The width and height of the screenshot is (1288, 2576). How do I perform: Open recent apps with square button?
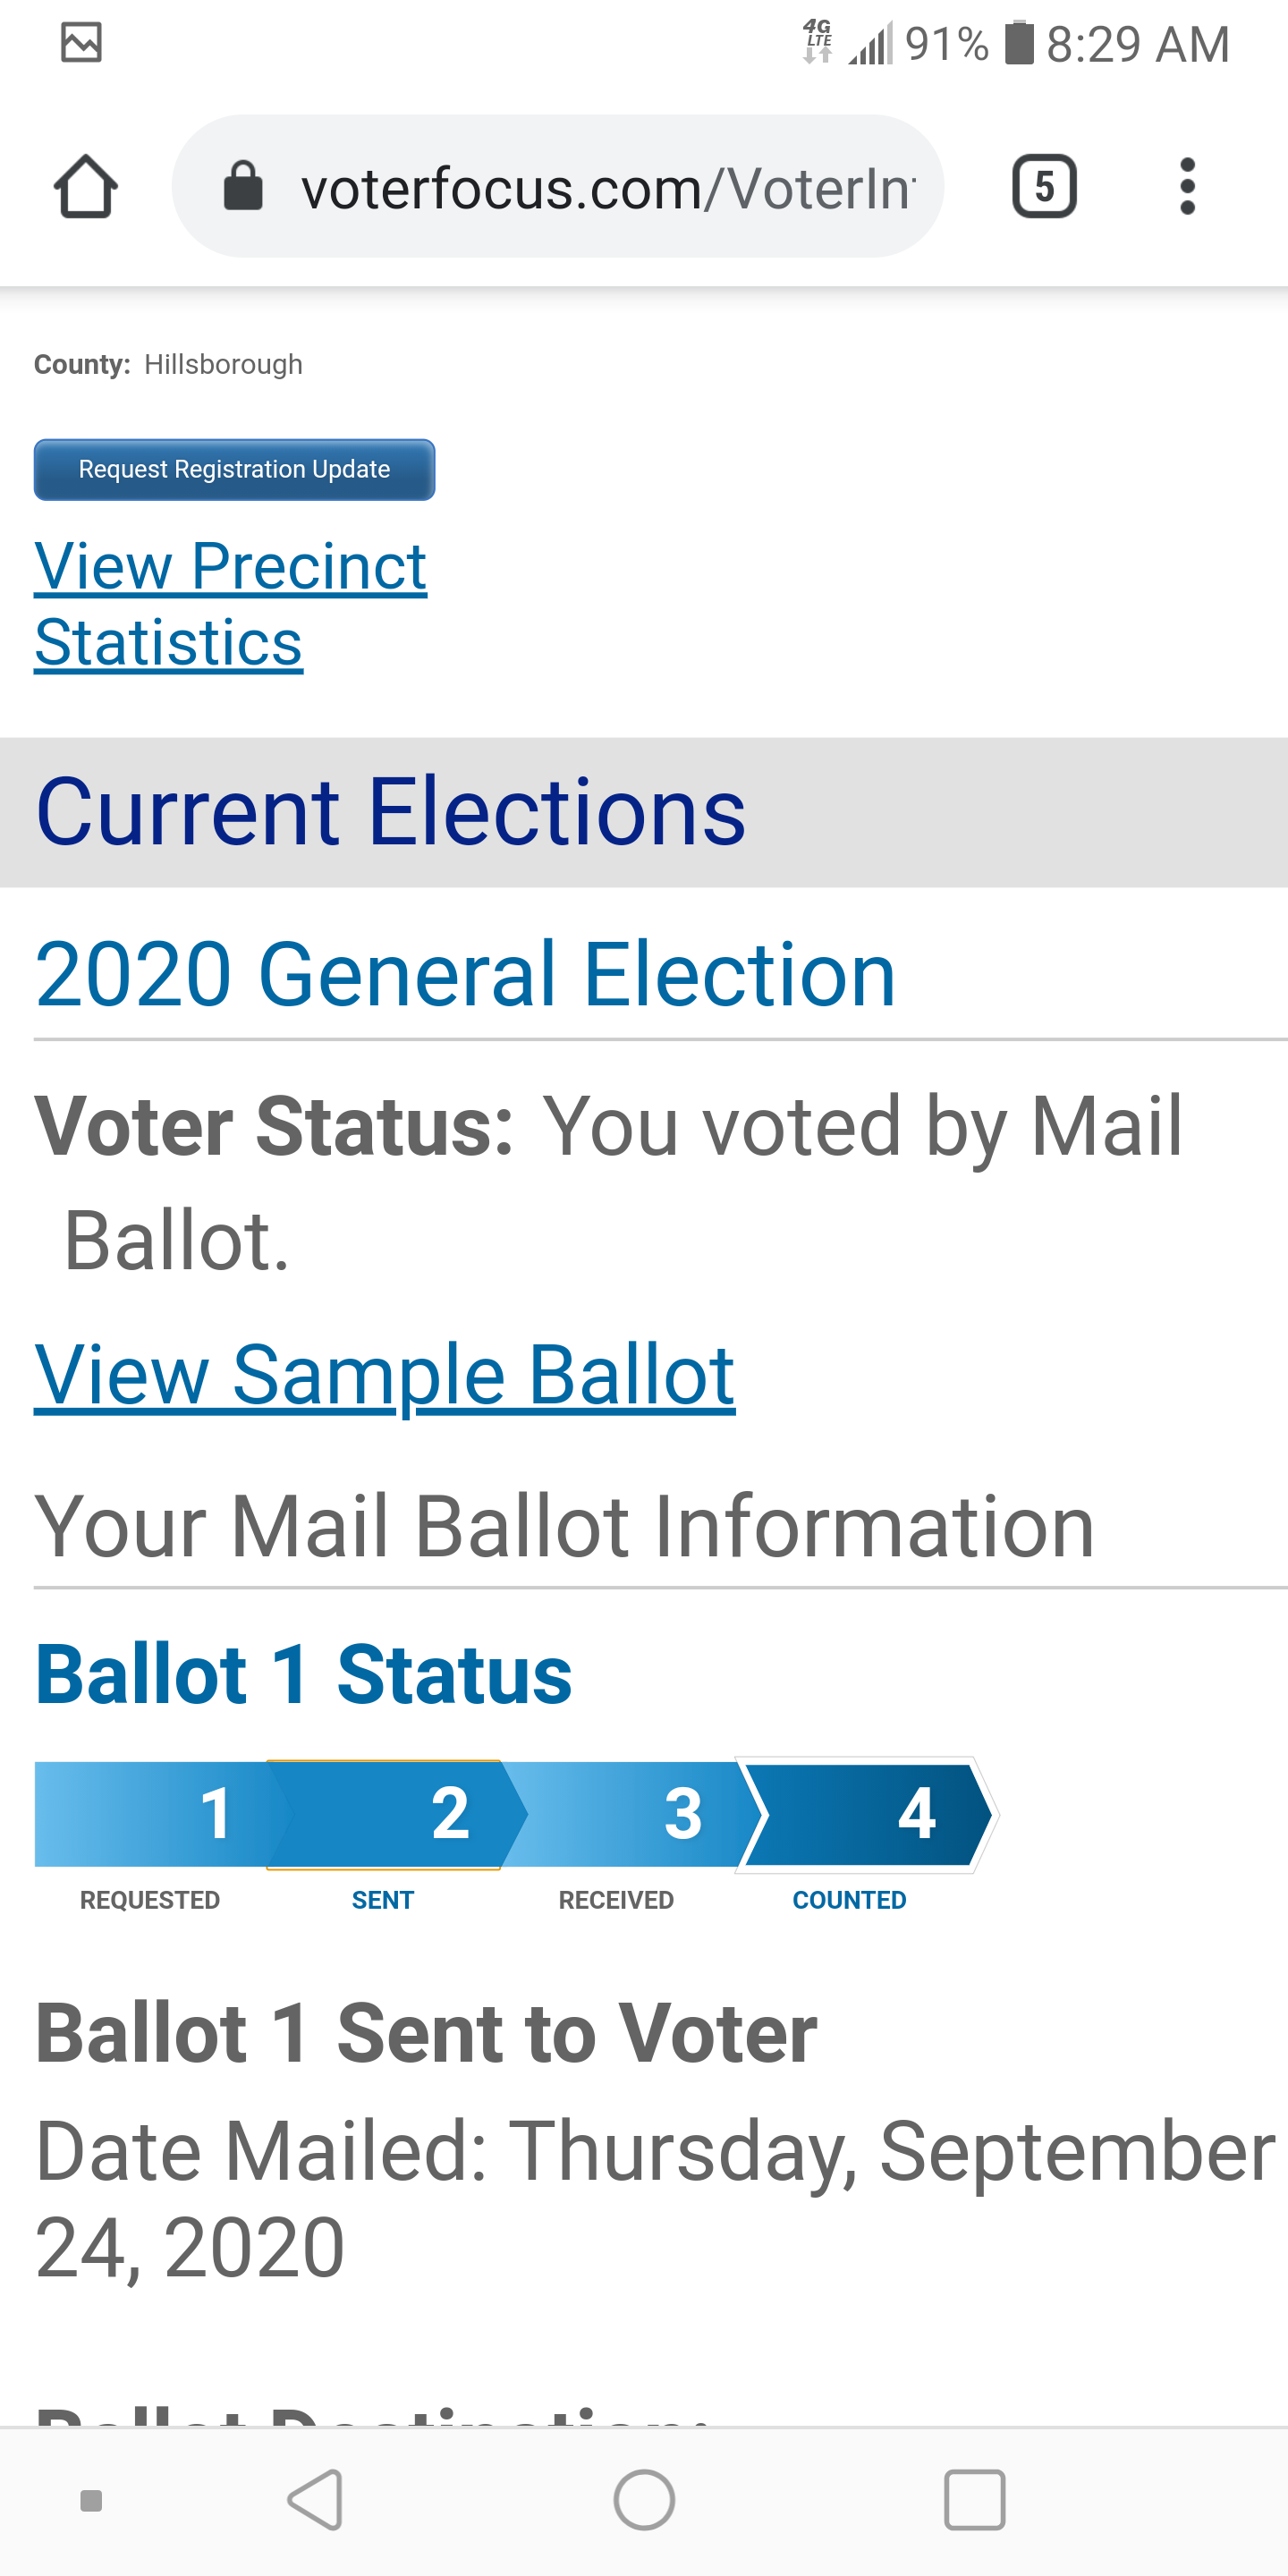point(974,2499)
